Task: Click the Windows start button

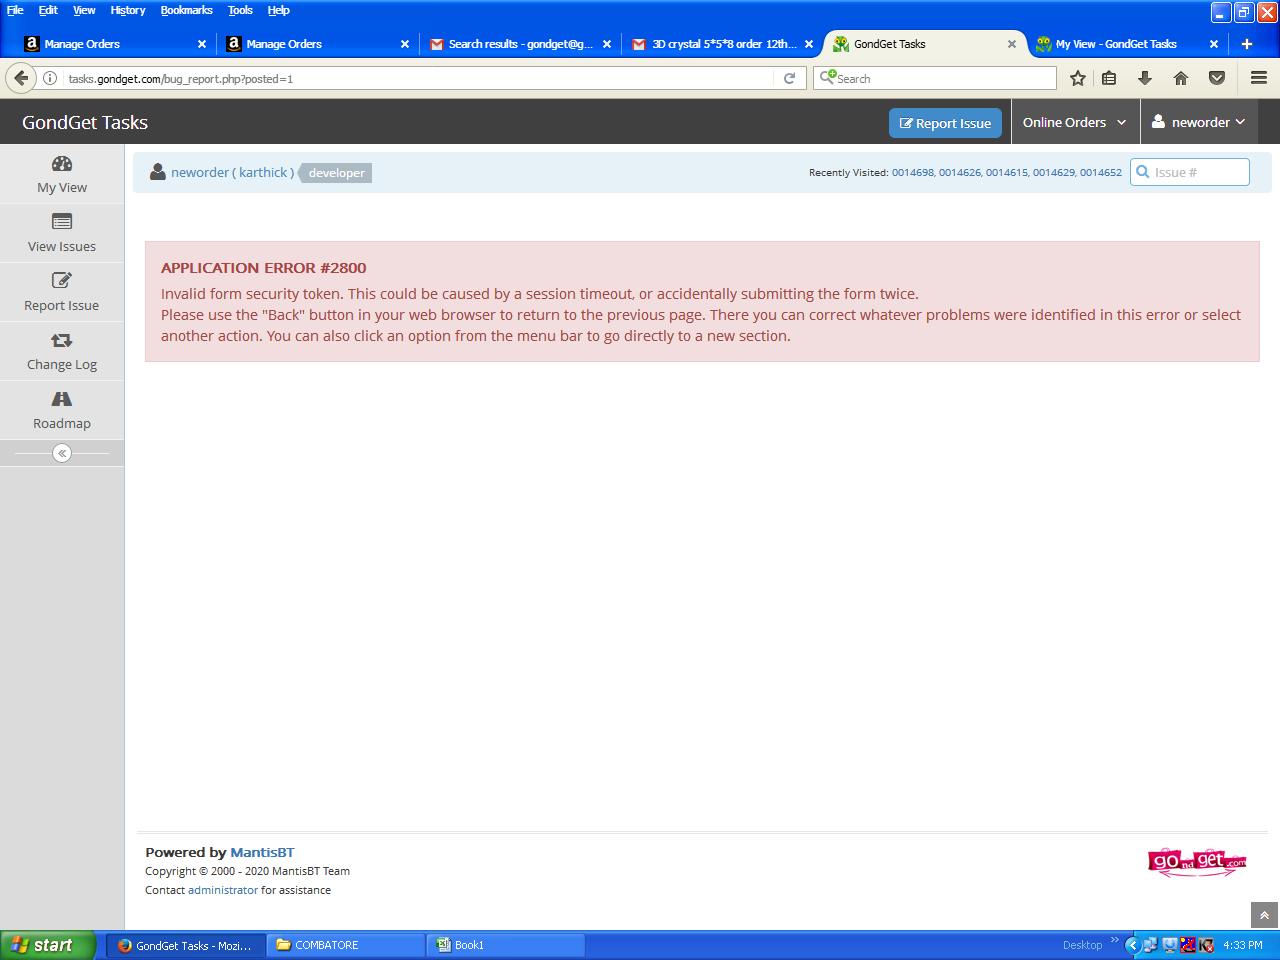Action: pos(48,945)
